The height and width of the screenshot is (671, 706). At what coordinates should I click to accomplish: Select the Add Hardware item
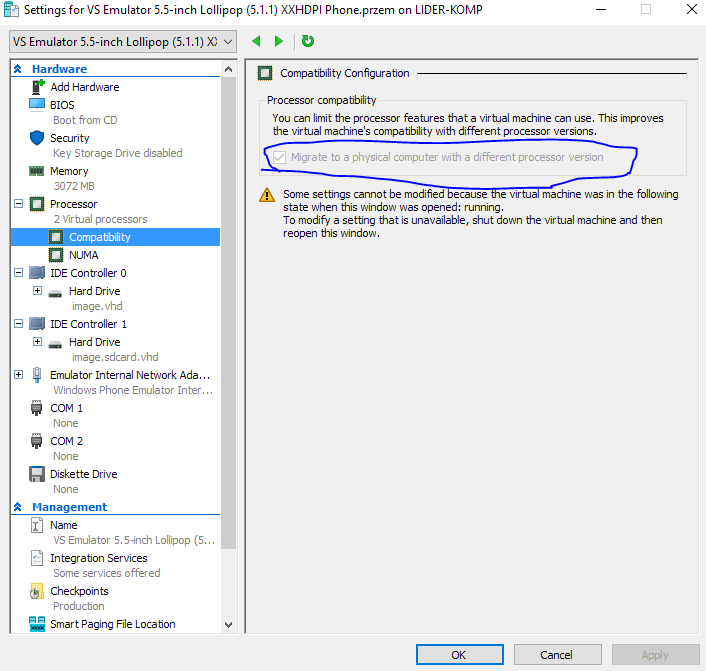[x=85, y=87]
